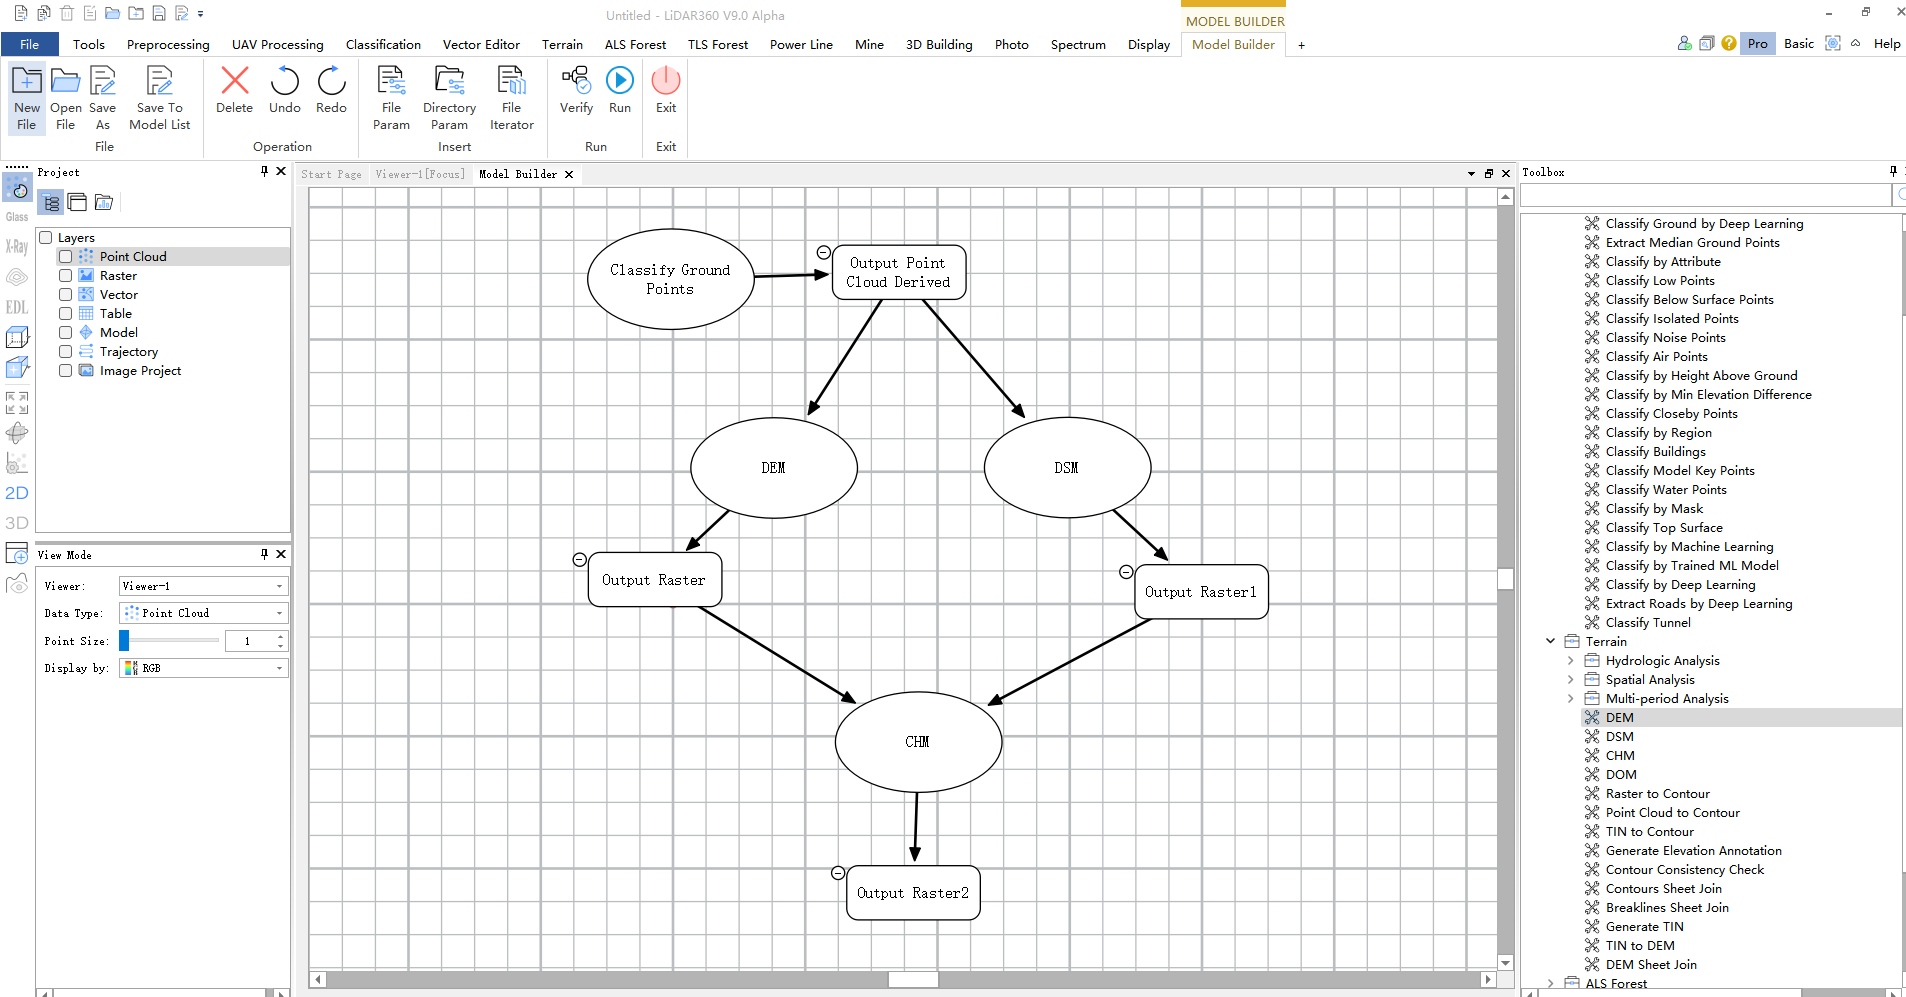The width and height of the screenshot is (1906, 997).
Task: Click the Point Size slider handle
Action: (124, 641)
